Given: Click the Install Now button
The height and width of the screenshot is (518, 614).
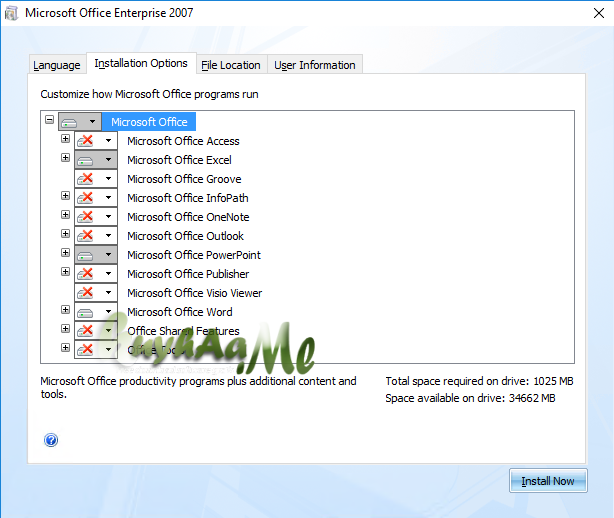Looking at the screenshot, I should point(548,480).
